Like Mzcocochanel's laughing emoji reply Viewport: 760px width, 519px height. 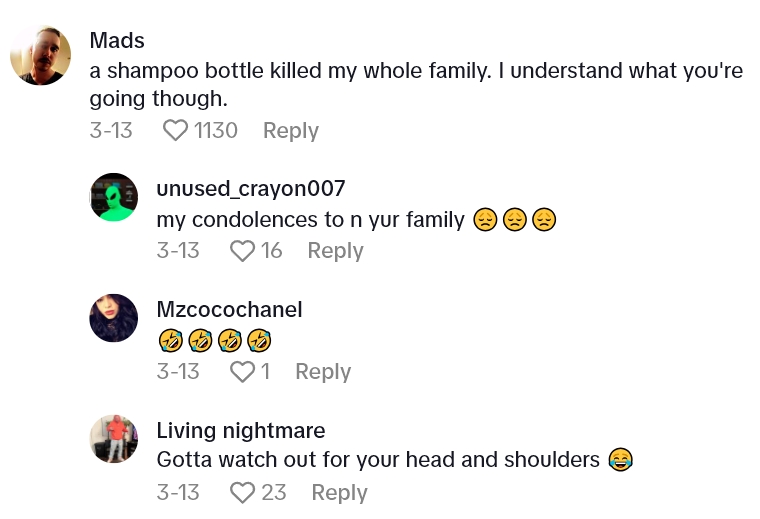[x=243, y=372]
